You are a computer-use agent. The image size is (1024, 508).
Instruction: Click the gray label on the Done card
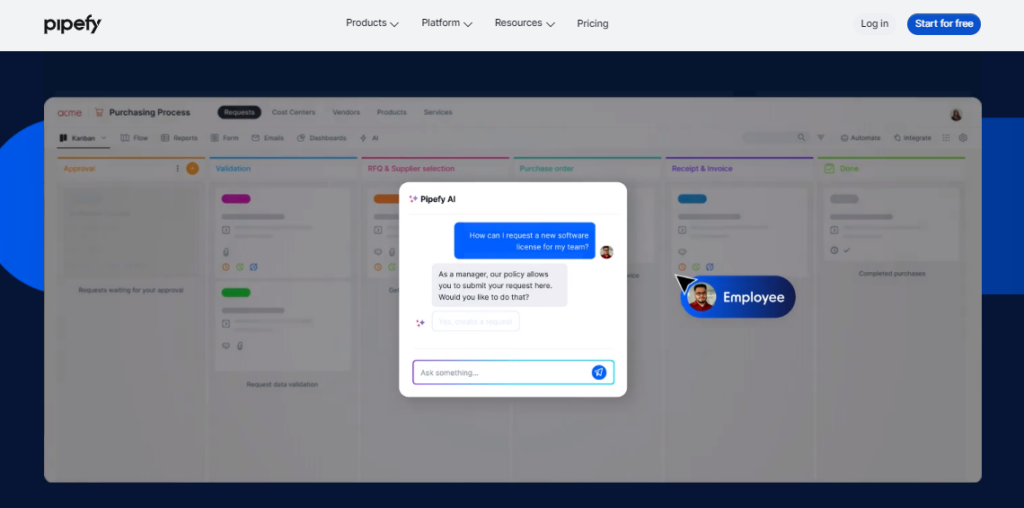point(844,199)
